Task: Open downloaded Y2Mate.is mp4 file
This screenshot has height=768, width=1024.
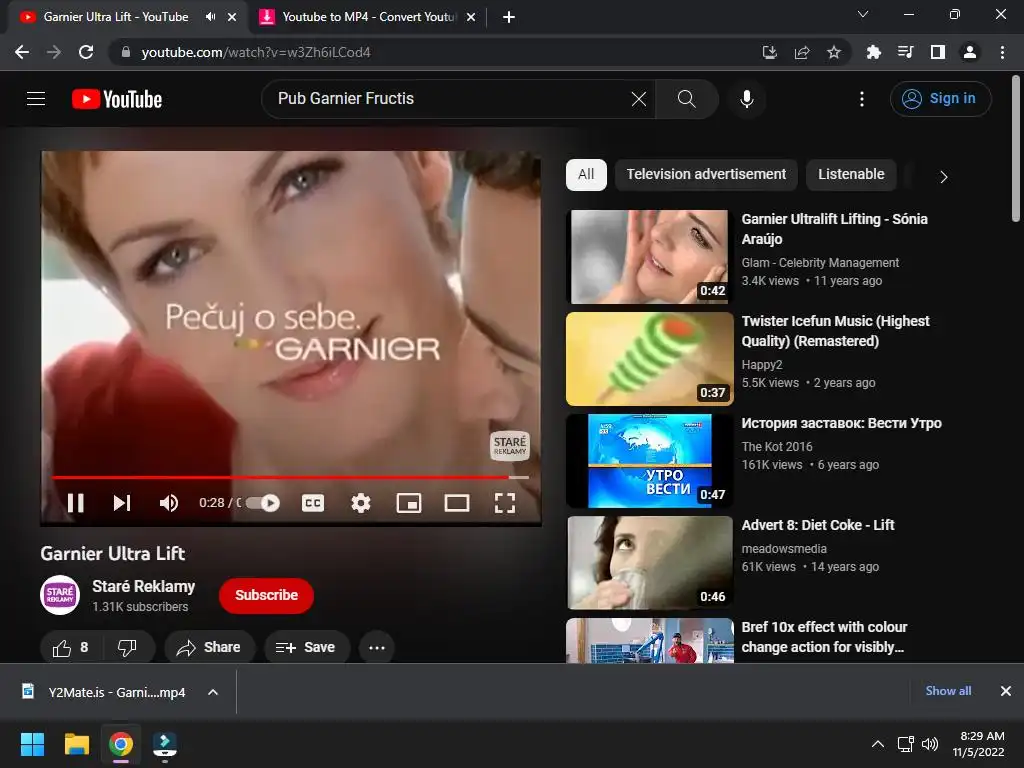Action: point(104,692)
